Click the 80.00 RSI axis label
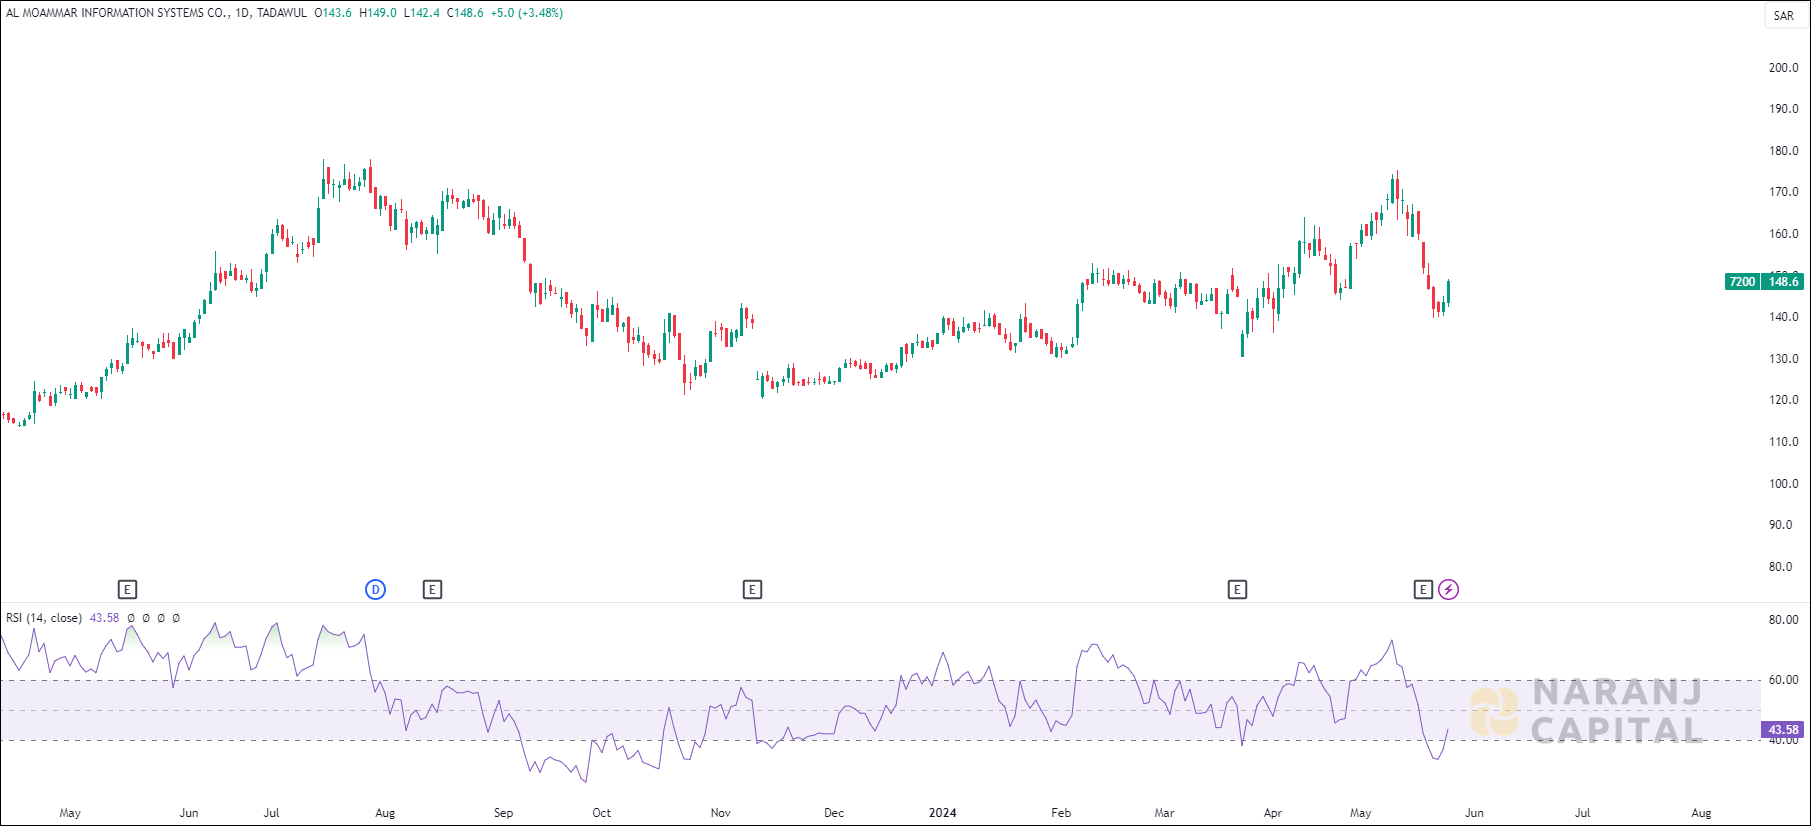 pyautogui.click(x=1783, y=620)
